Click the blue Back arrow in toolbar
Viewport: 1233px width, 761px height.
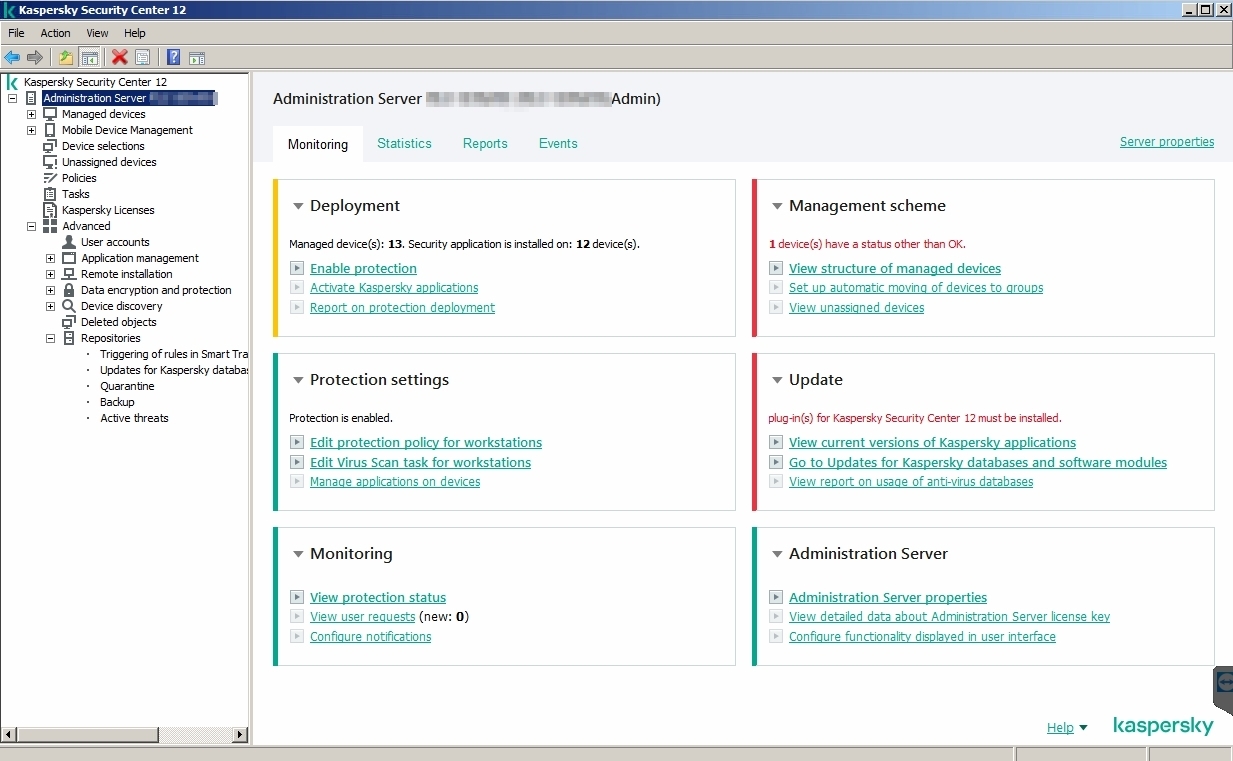[x=12, y=57]
